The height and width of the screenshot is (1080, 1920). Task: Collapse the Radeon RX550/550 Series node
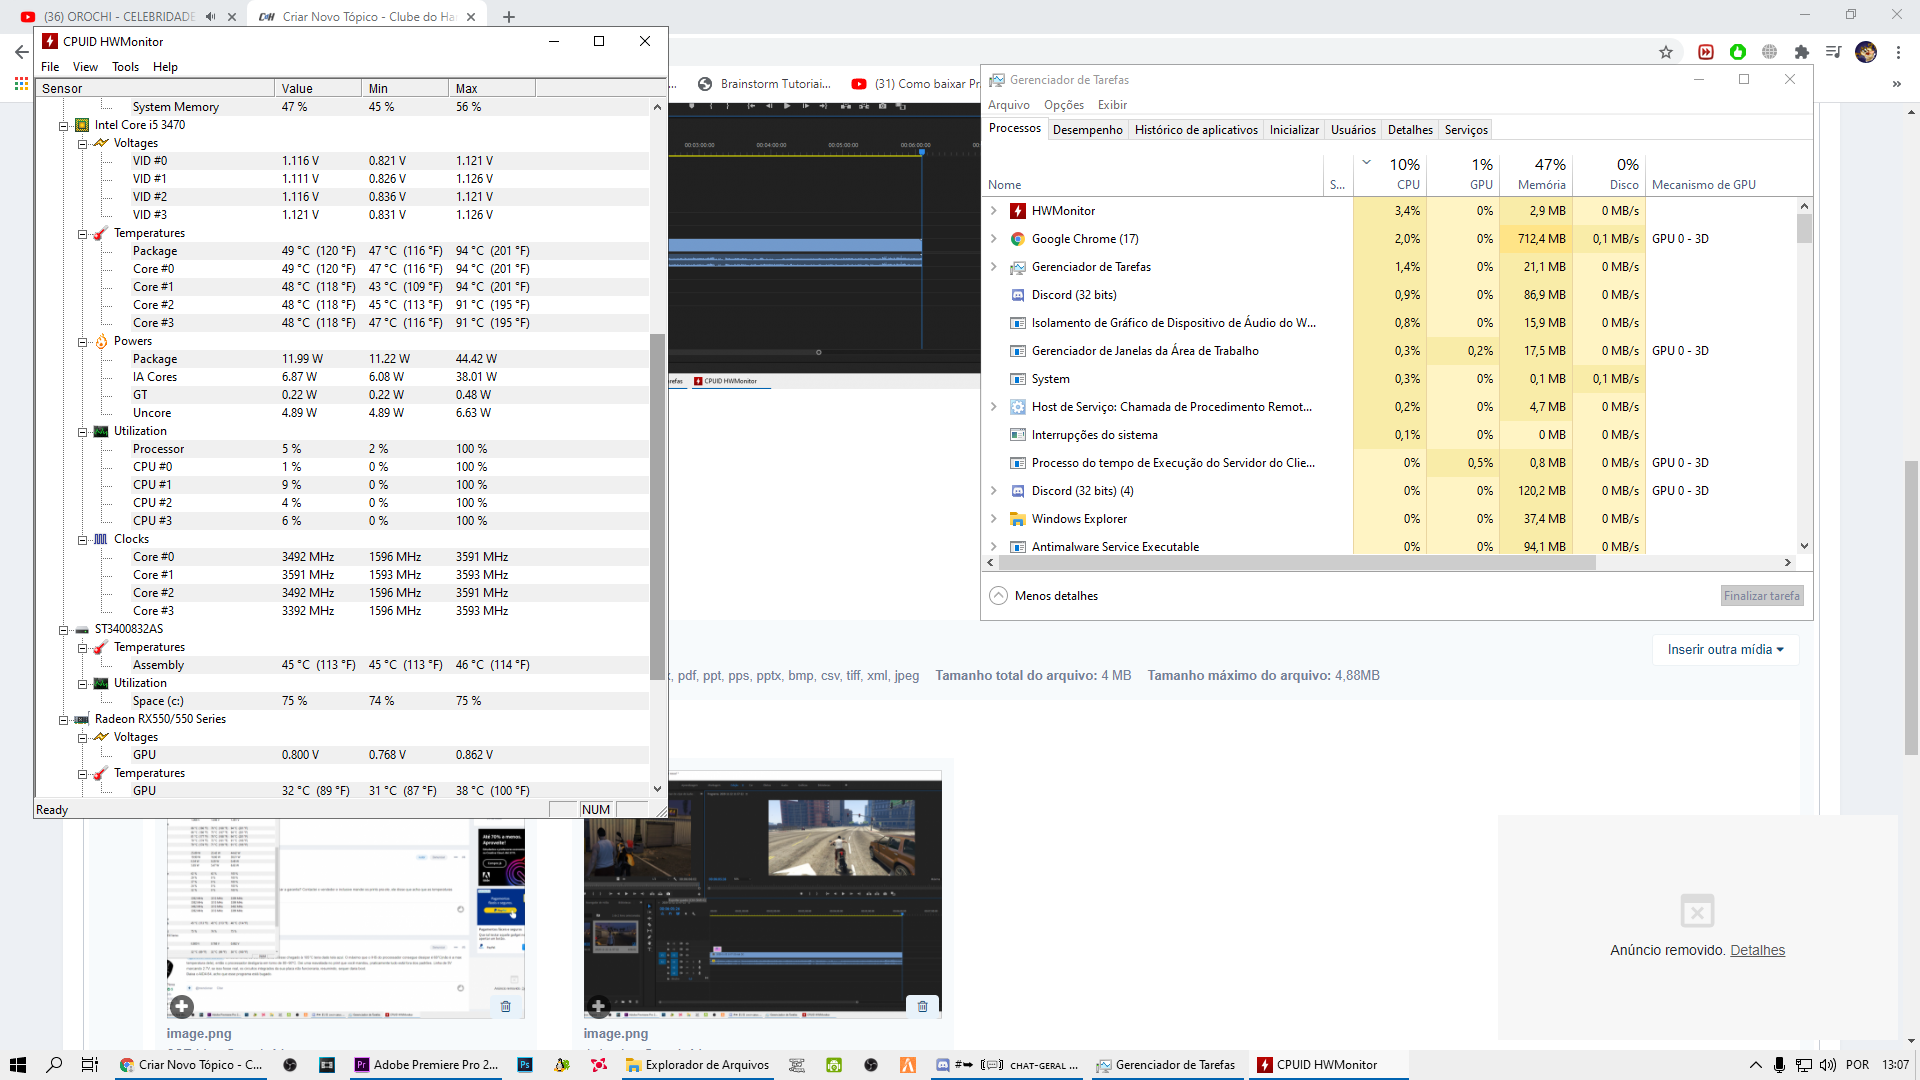point(63,720)
